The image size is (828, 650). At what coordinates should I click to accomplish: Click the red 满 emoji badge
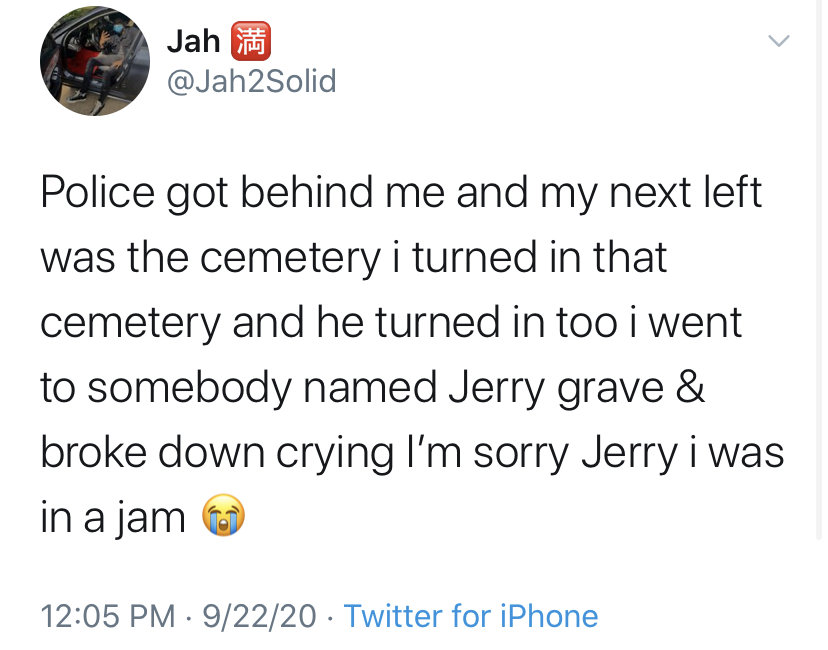click(x=251, y=41)
